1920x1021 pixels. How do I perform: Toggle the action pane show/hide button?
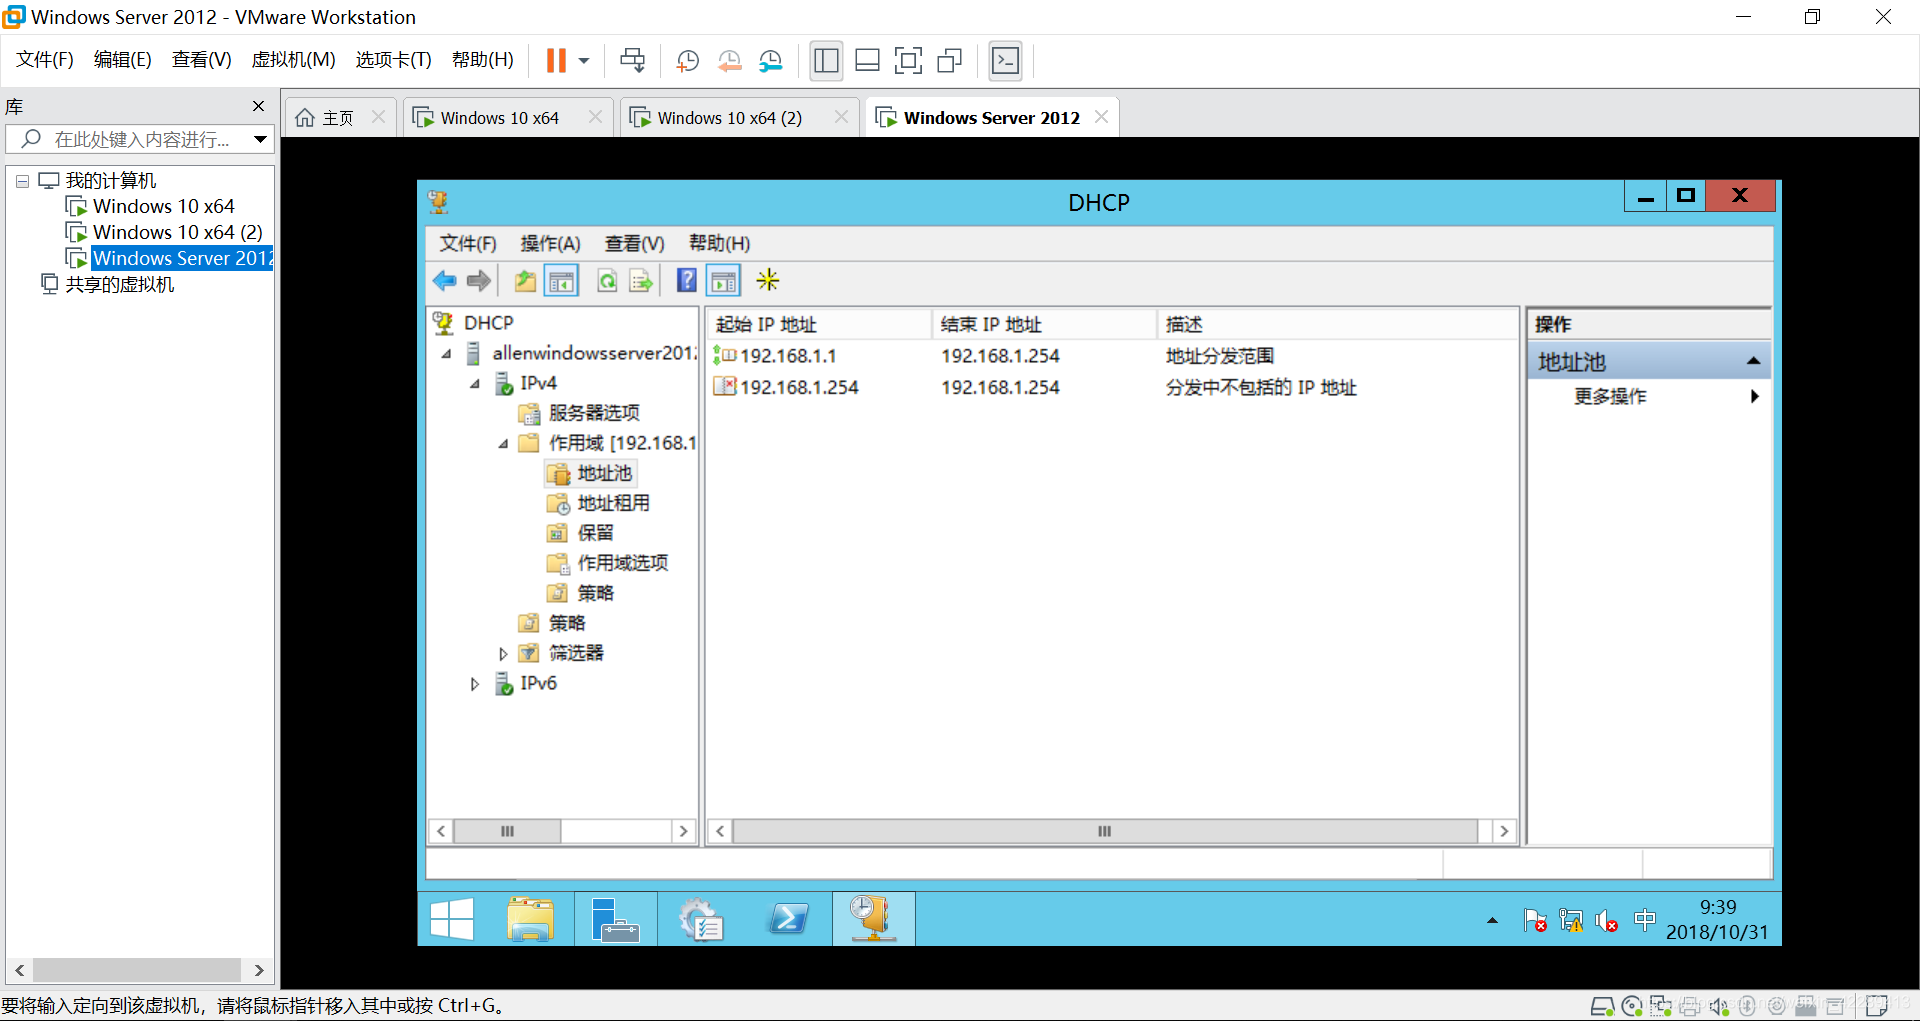pos(724,281)
